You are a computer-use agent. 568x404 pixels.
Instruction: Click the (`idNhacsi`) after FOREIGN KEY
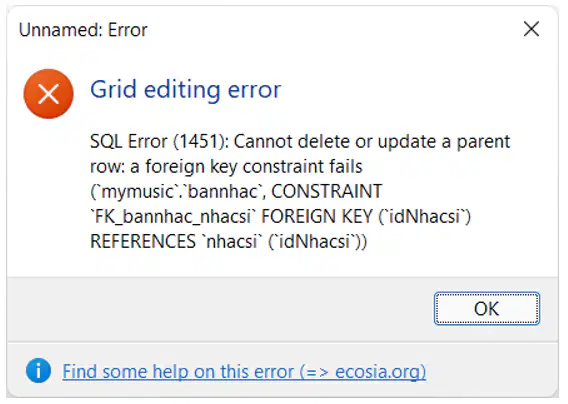click(x=425, y=217)
